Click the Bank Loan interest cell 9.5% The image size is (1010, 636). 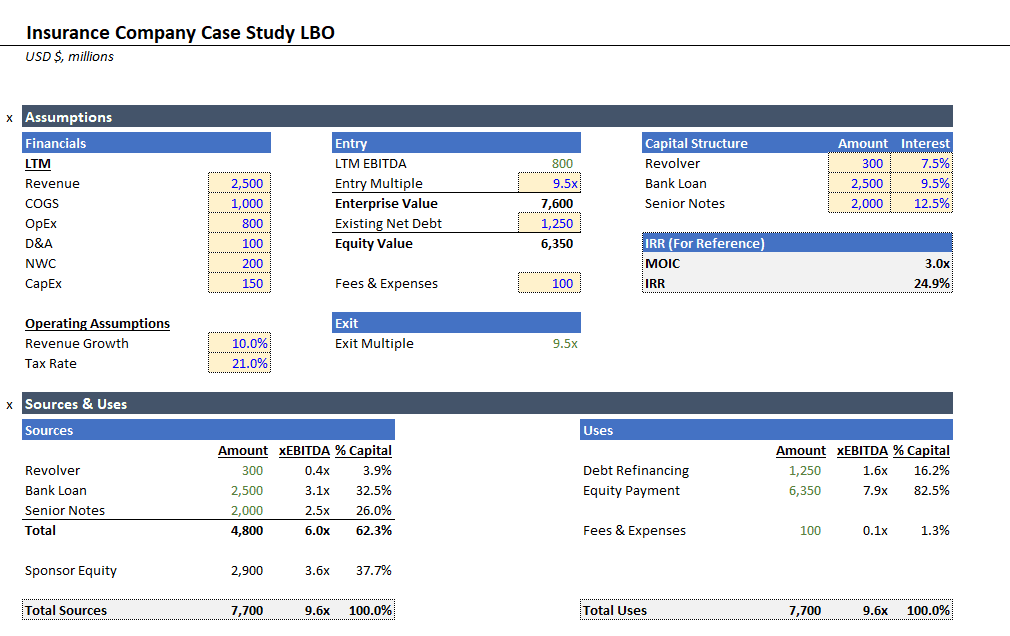(921, 184)
